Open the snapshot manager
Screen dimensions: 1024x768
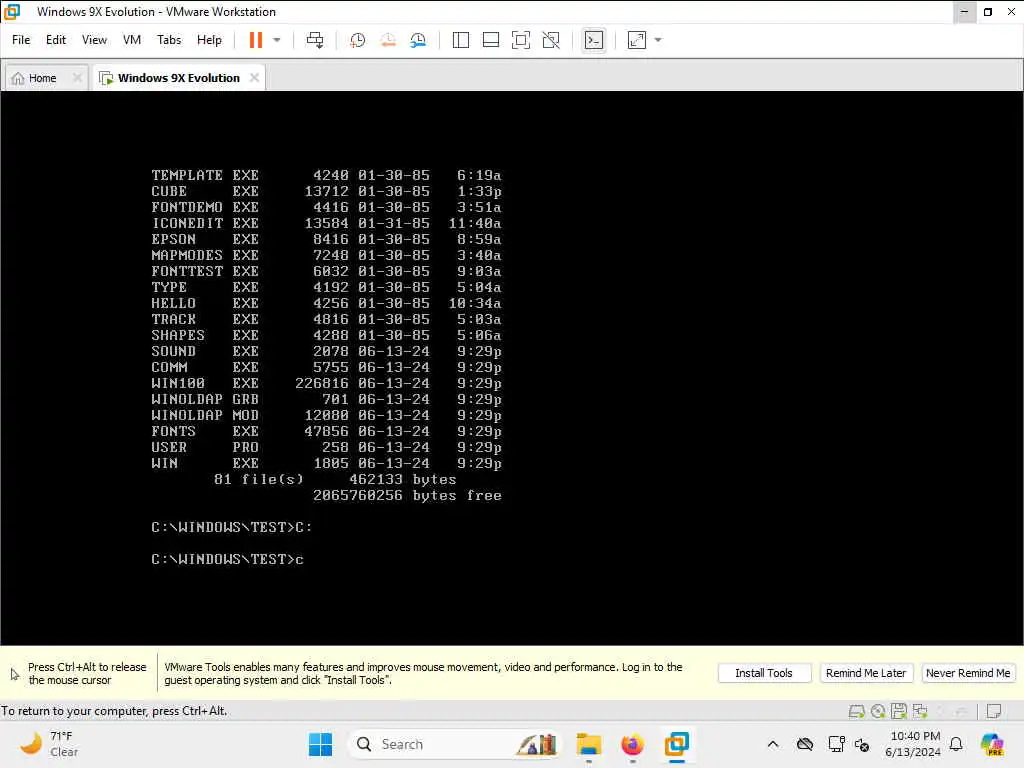coord(418,40)
